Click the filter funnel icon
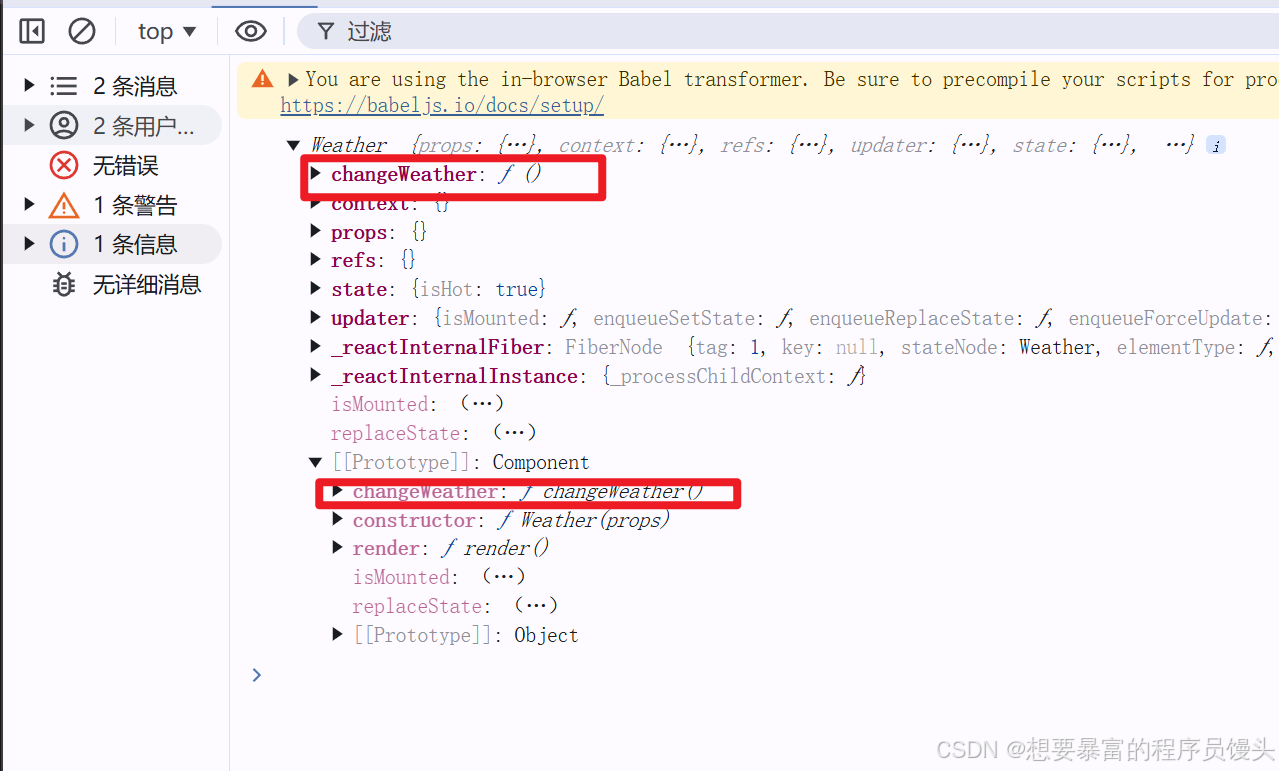The width and height of the screenshot is (1279, 771). pyautogui.click(x=325, y=32)
